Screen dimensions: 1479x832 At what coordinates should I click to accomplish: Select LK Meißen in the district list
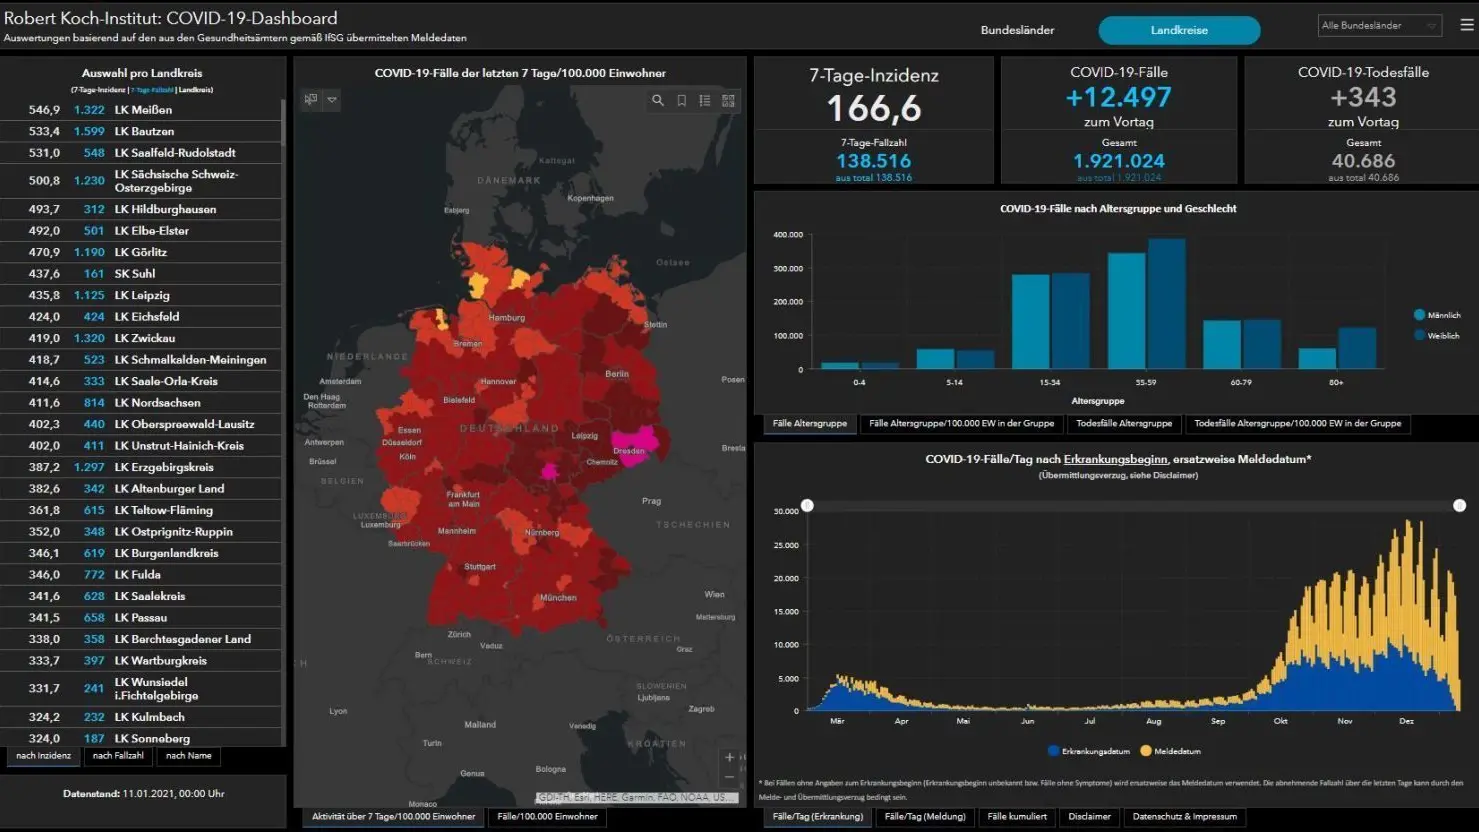[x=142, y=110]
